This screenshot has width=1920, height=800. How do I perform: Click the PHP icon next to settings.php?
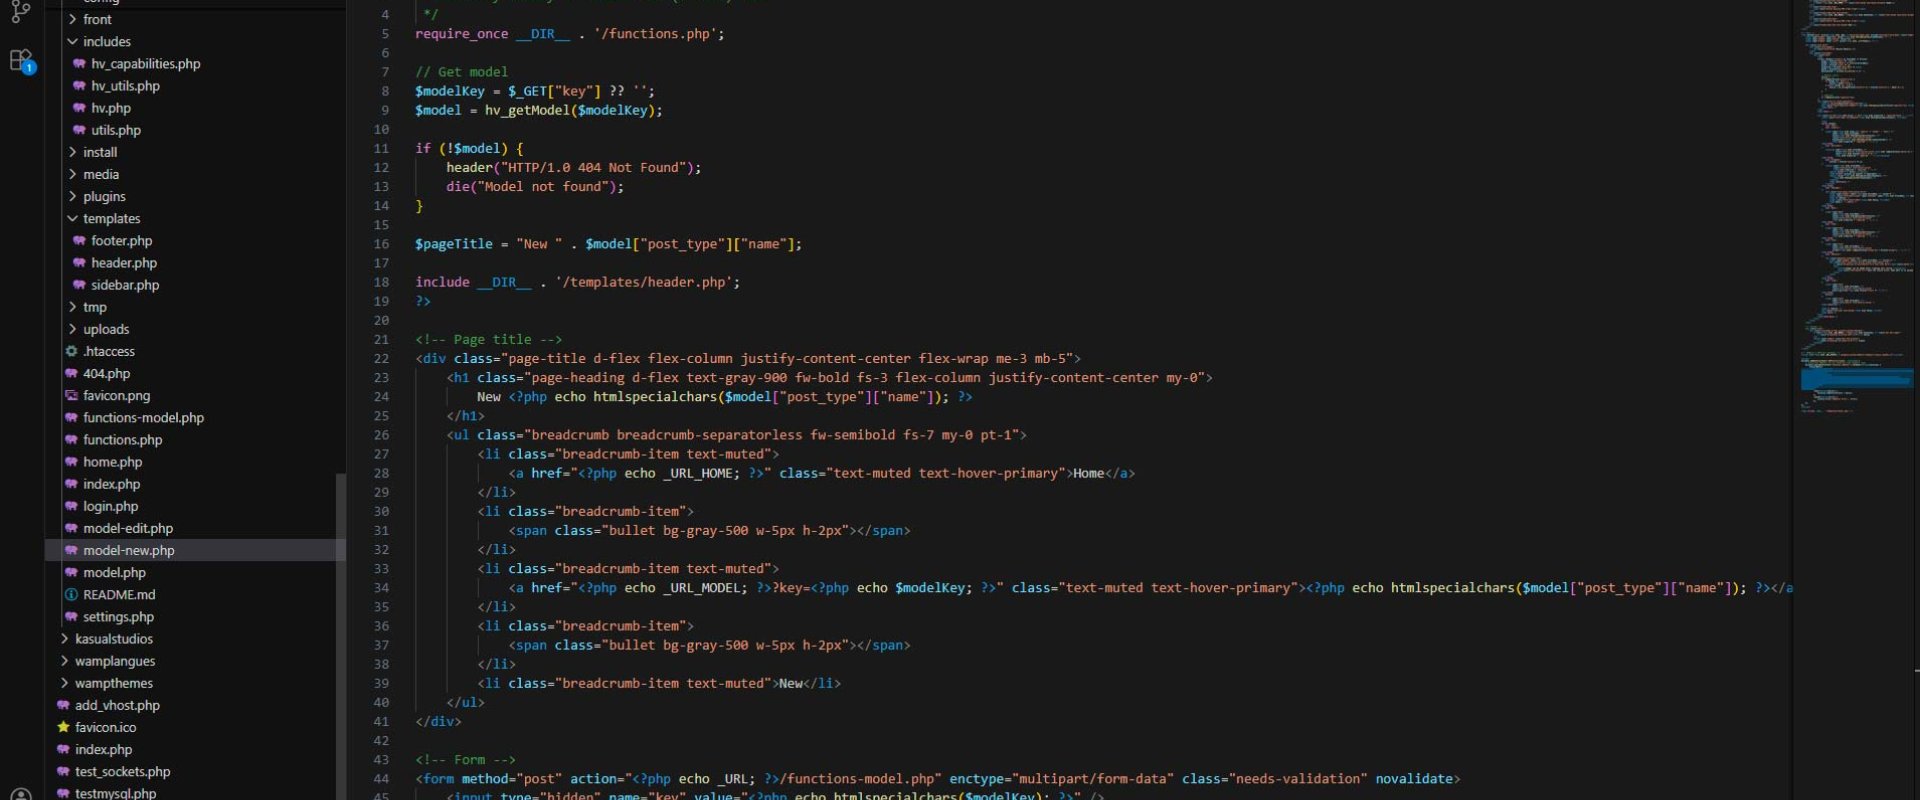click(71, 616)
